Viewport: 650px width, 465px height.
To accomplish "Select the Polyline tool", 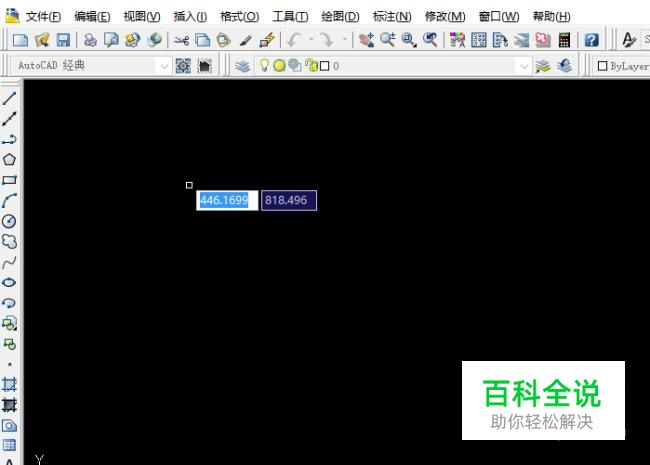I will pos(9,140).
